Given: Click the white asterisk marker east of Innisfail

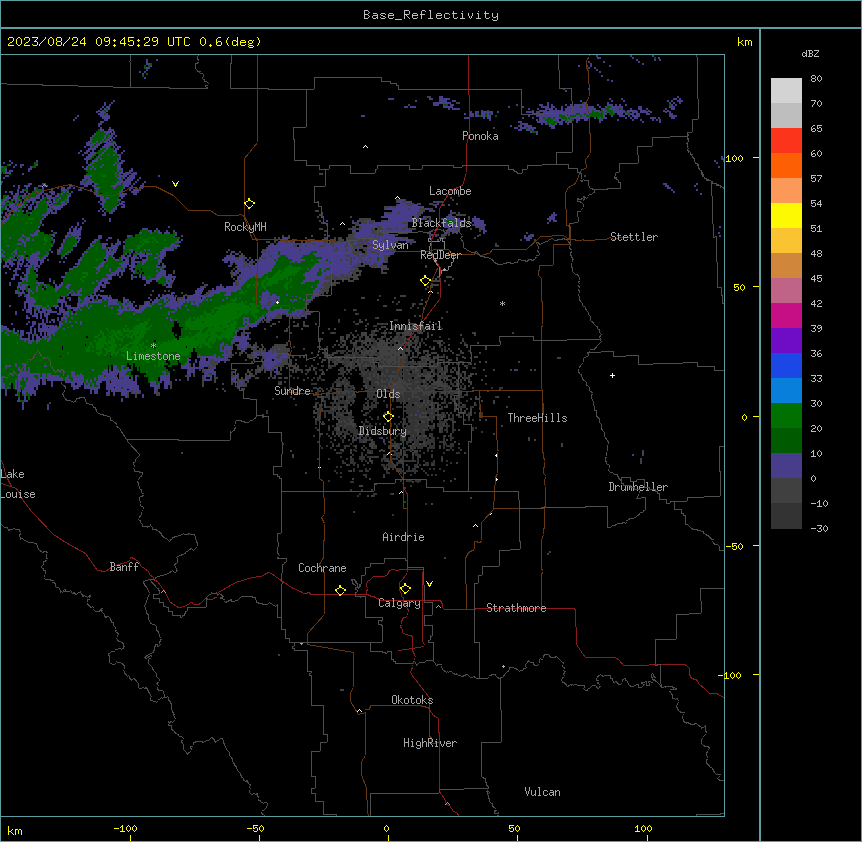Looking at the screenshot, I should point(502,303).
